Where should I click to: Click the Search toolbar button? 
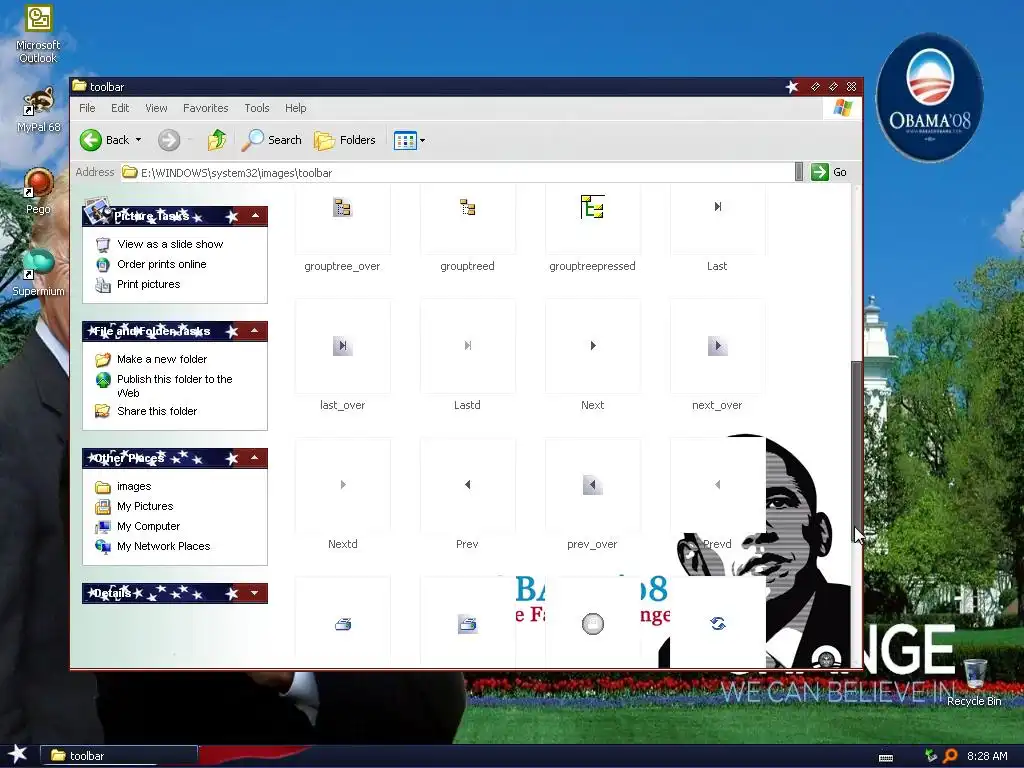[x=272, y=140]
